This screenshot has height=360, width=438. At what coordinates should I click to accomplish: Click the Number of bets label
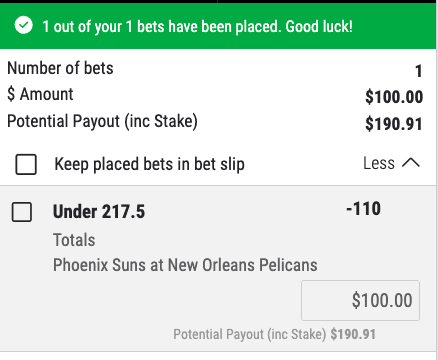(x=60, y=68)
